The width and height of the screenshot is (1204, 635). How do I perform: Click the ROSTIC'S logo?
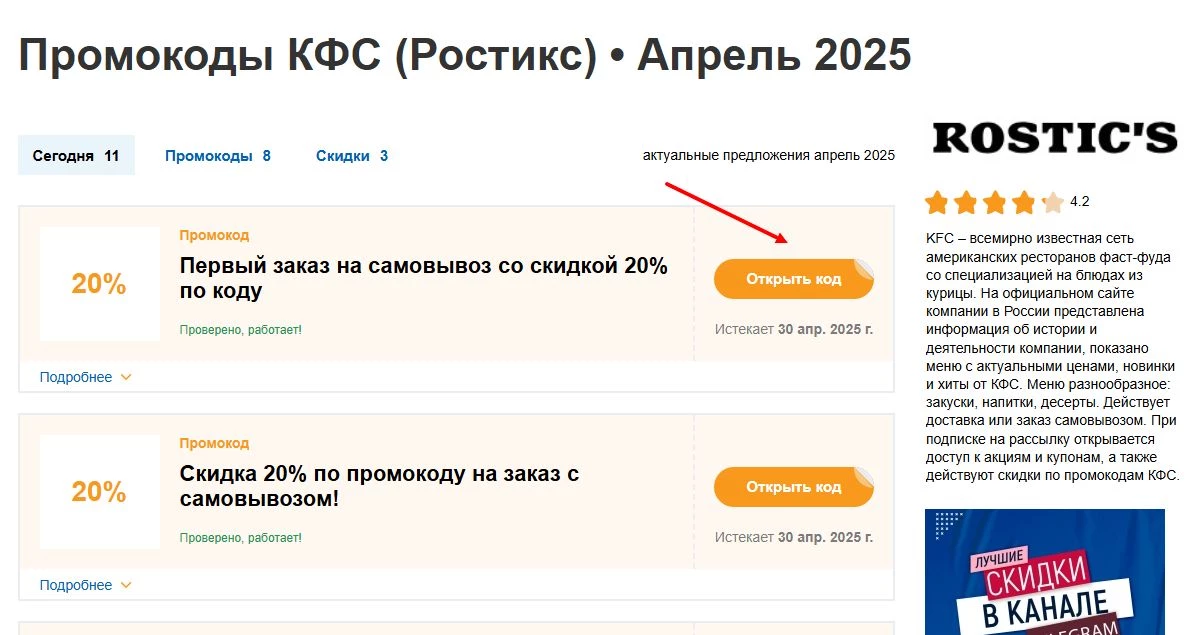[x=1053, y=136]
